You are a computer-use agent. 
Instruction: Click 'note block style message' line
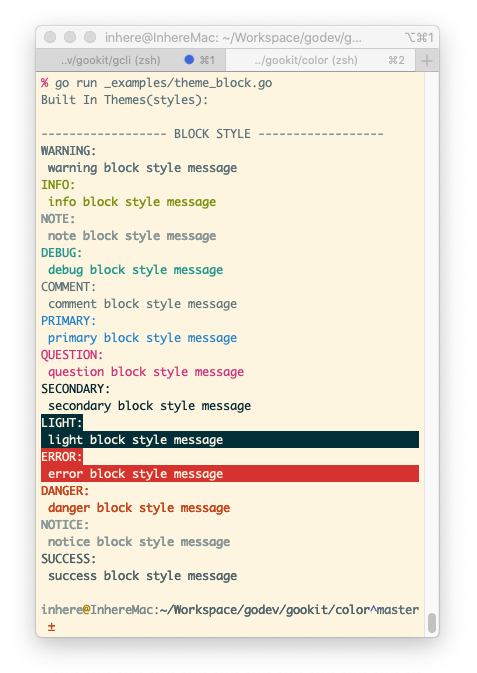pos(132,236)
